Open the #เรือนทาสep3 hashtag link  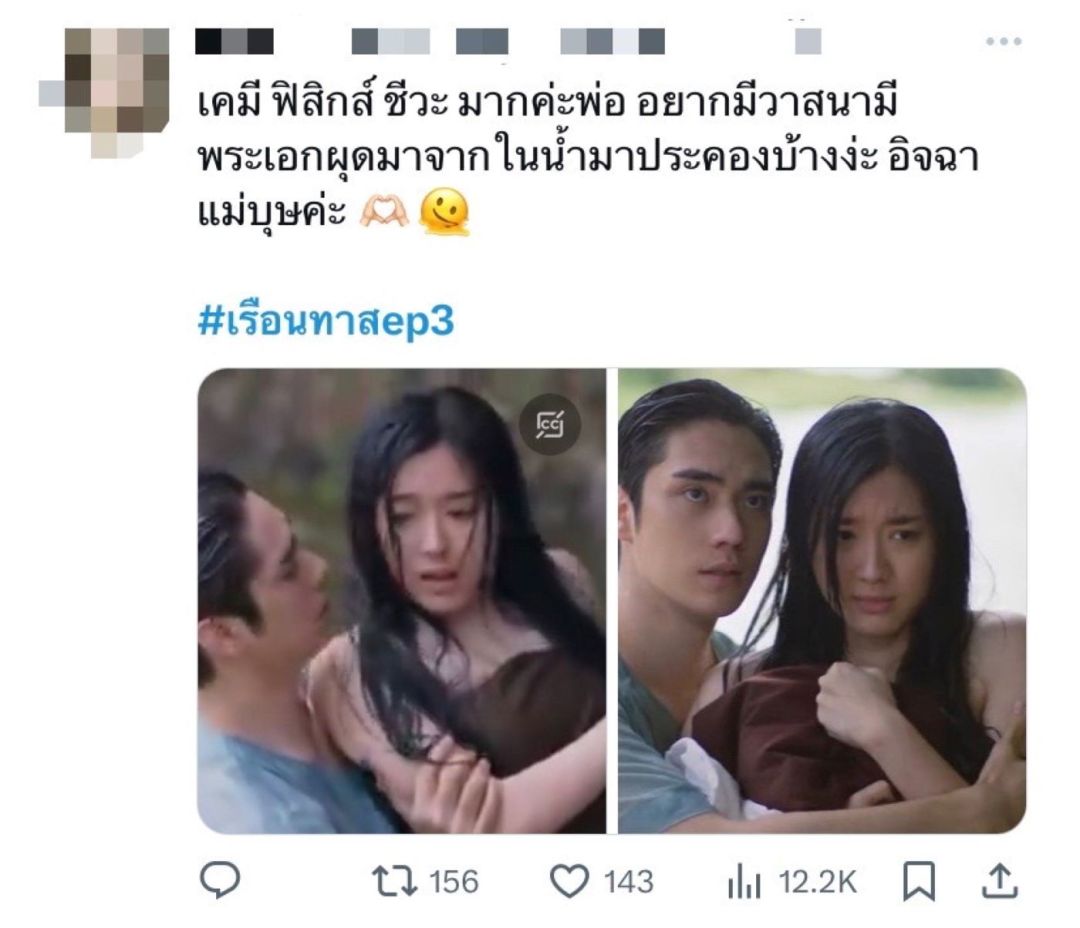click(326, 321)
